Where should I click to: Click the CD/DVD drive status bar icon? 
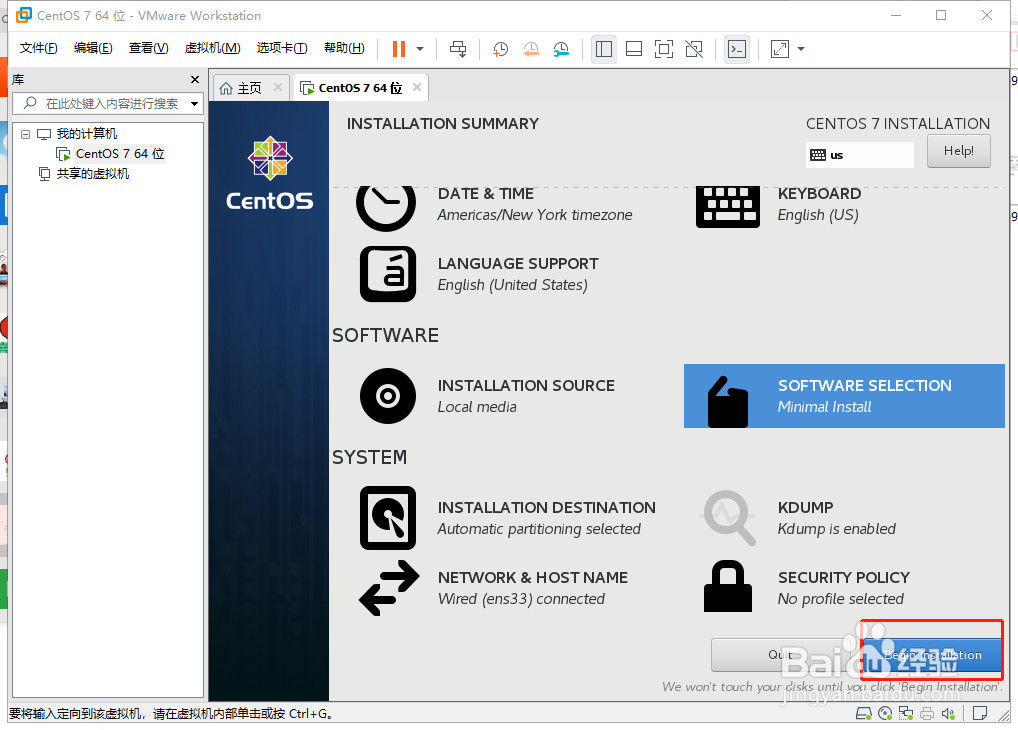click(884, 714)
